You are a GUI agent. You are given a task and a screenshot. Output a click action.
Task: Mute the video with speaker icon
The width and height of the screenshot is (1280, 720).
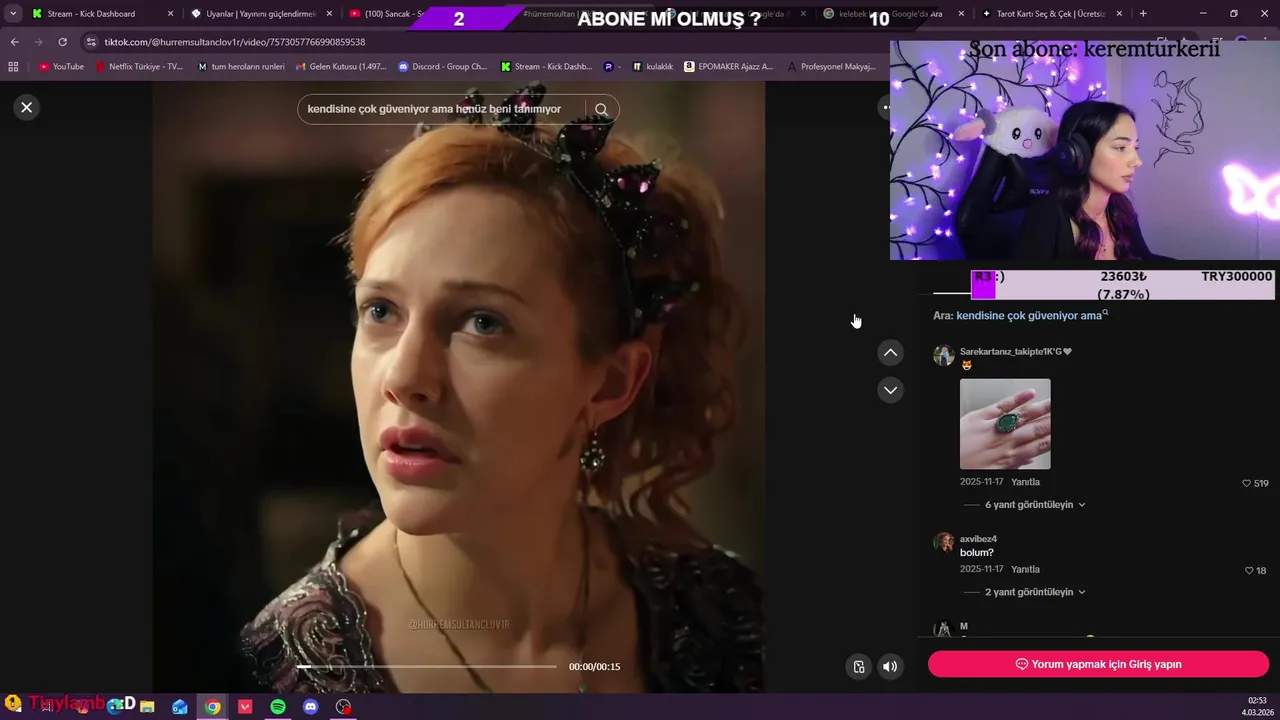(x=890, y=667)
